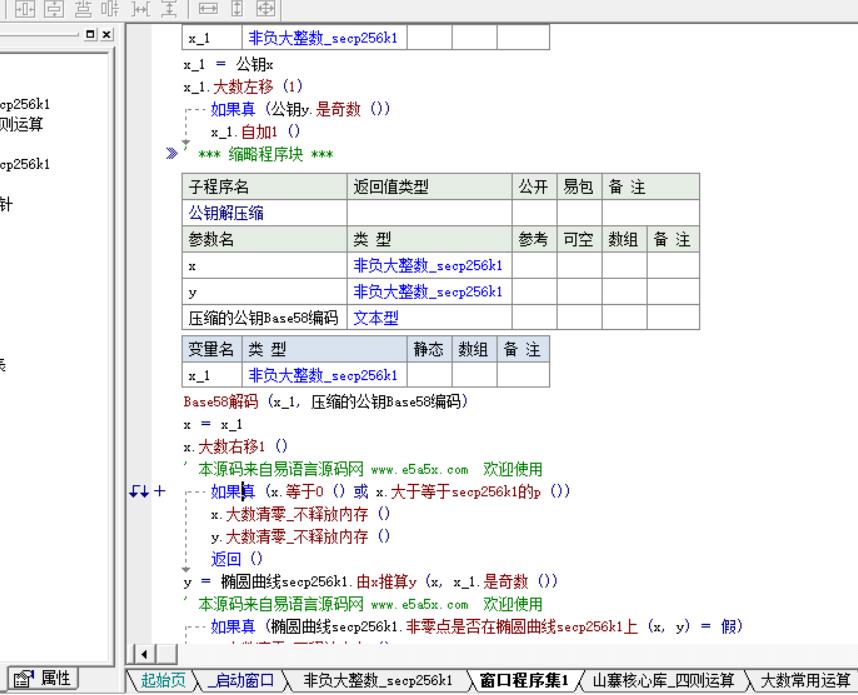Switch to the 山寨核心库_四则运算 tab
The width and height of the screenshot is (858, 695).
click(x=663, y=680)
